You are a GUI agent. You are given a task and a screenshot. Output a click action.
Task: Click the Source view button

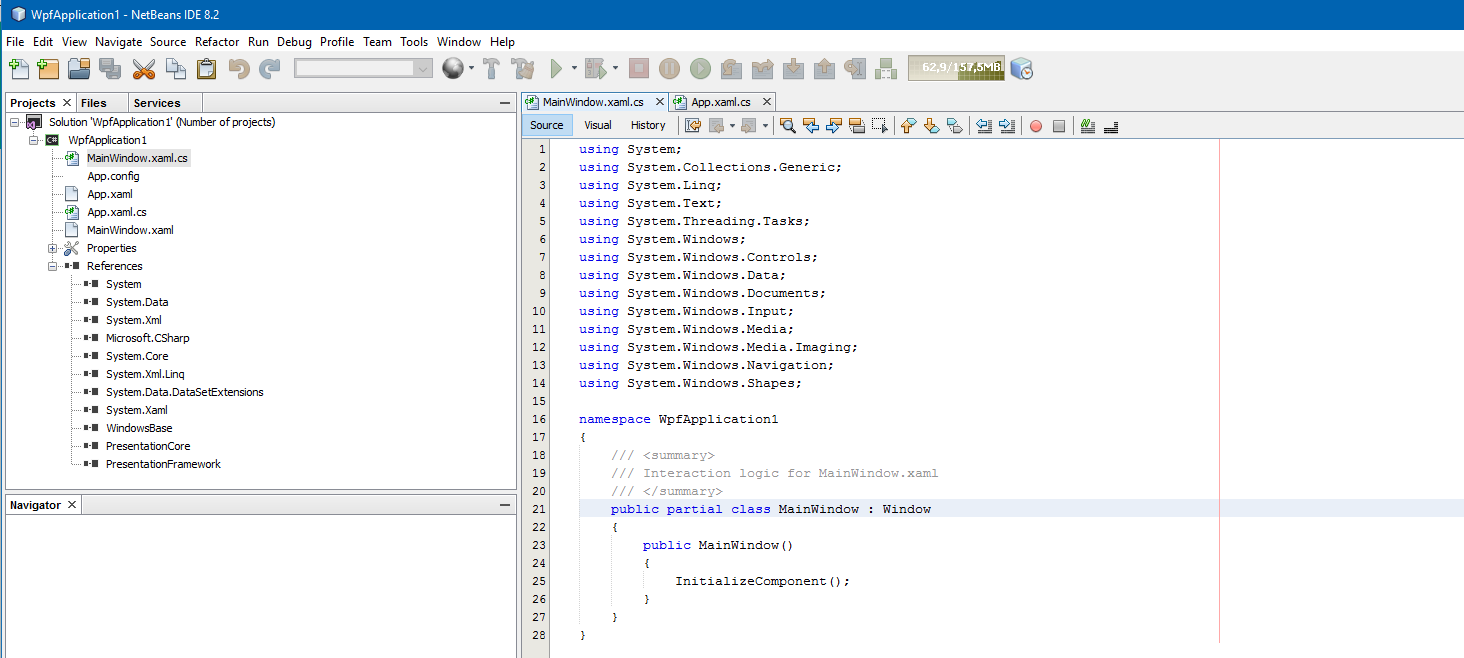[x=546, y=125]
